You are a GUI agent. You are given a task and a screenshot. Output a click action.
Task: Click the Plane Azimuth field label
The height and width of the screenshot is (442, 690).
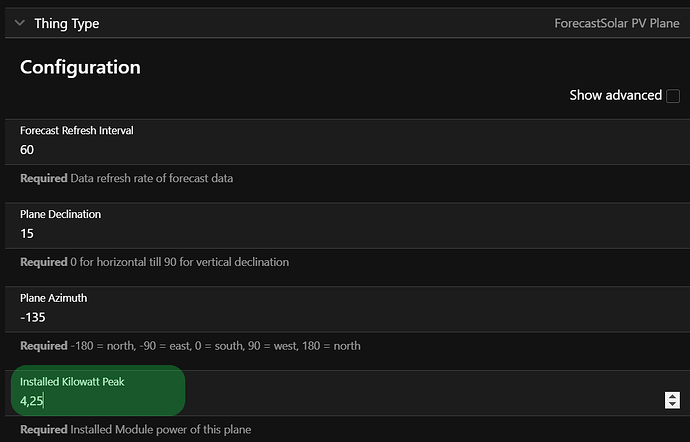click(x=53, y=298)
